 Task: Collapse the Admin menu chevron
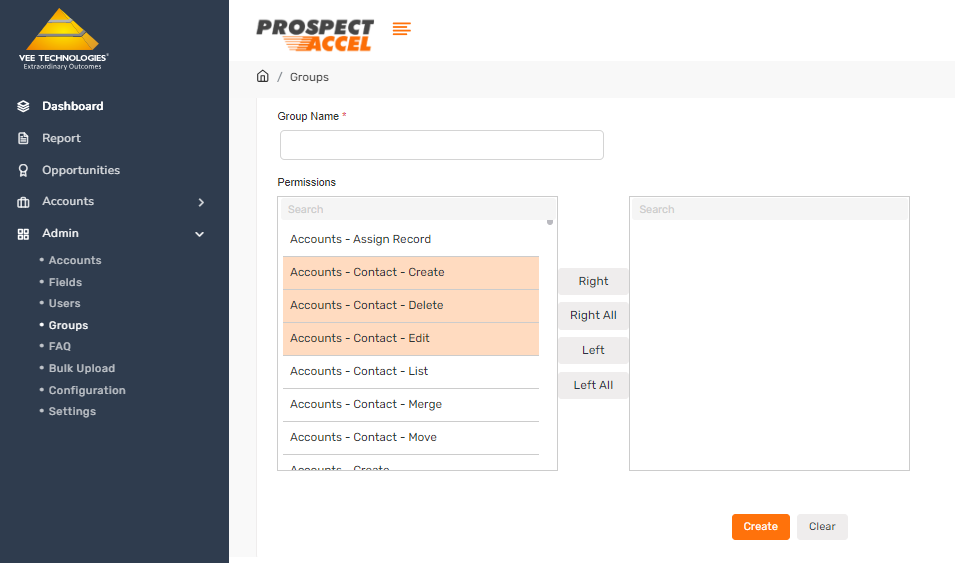tap(200, 234)
